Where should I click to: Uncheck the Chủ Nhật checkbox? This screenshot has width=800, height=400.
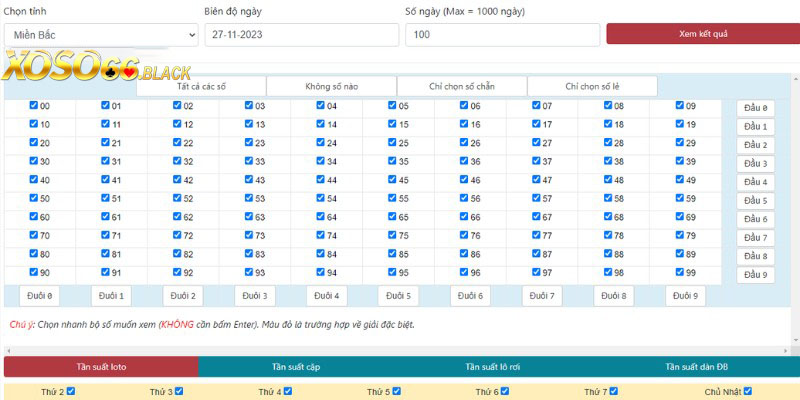coord(747,391)
